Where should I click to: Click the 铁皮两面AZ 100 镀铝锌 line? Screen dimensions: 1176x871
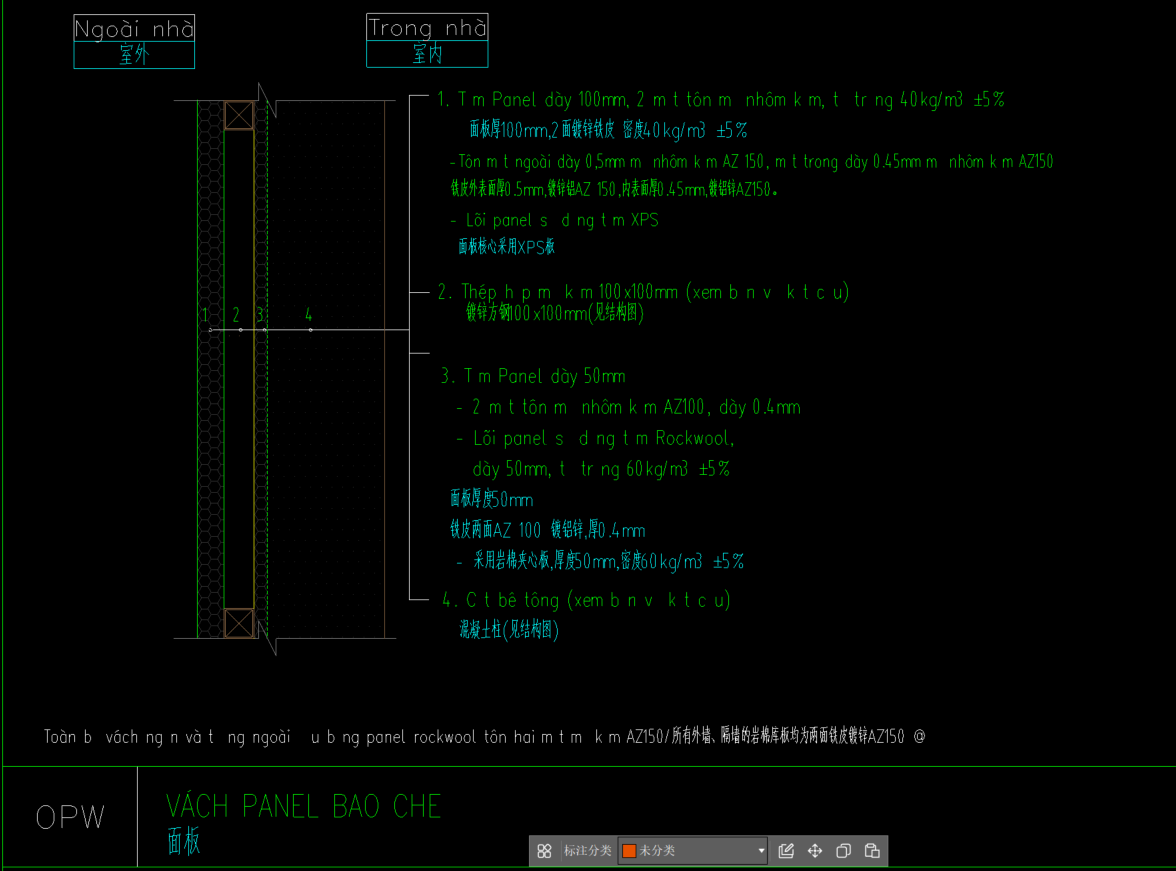tap(548, 530)
